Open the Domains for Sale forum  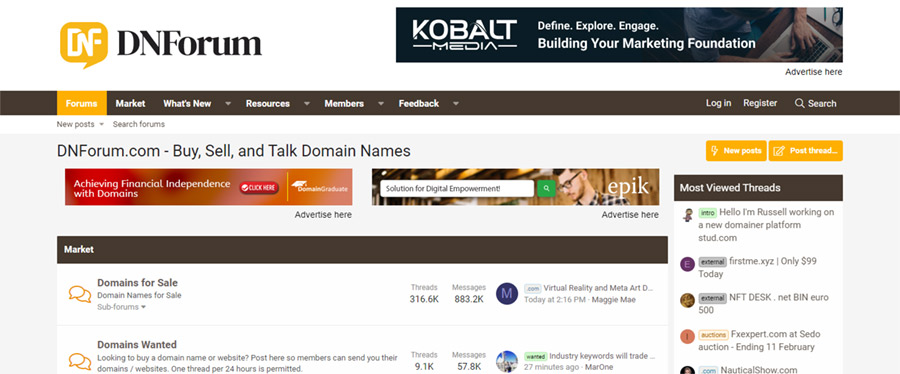pyautogui.click(x=137, y=283)
